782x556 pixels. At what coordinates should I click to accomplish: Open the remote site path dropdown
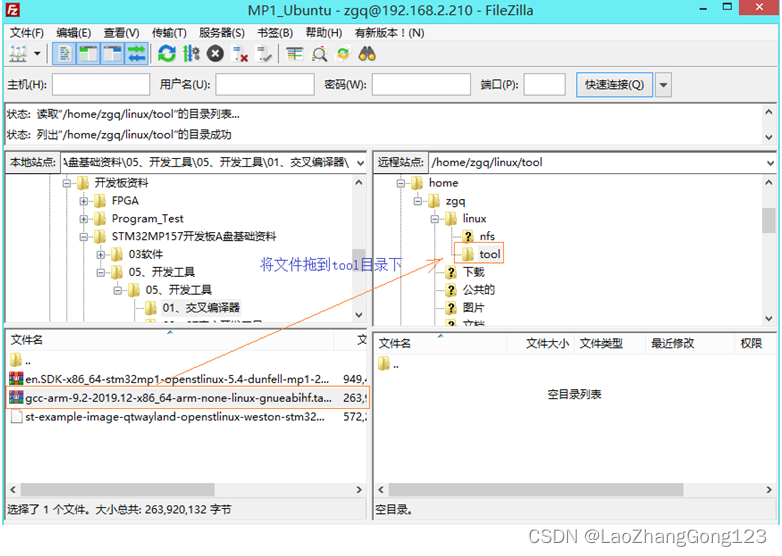pos(770,163)
